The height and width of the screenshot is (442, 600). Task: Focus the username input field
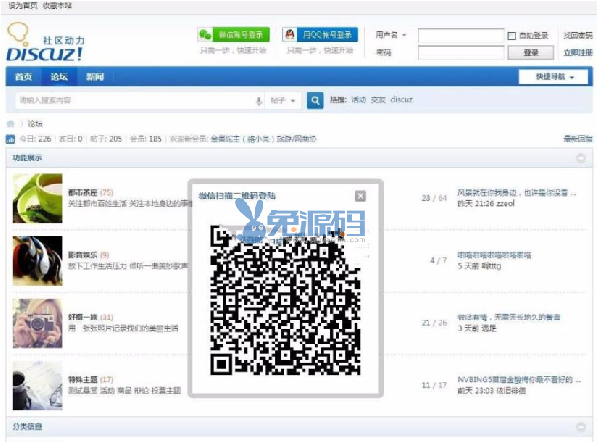click(x=461, y=36)
